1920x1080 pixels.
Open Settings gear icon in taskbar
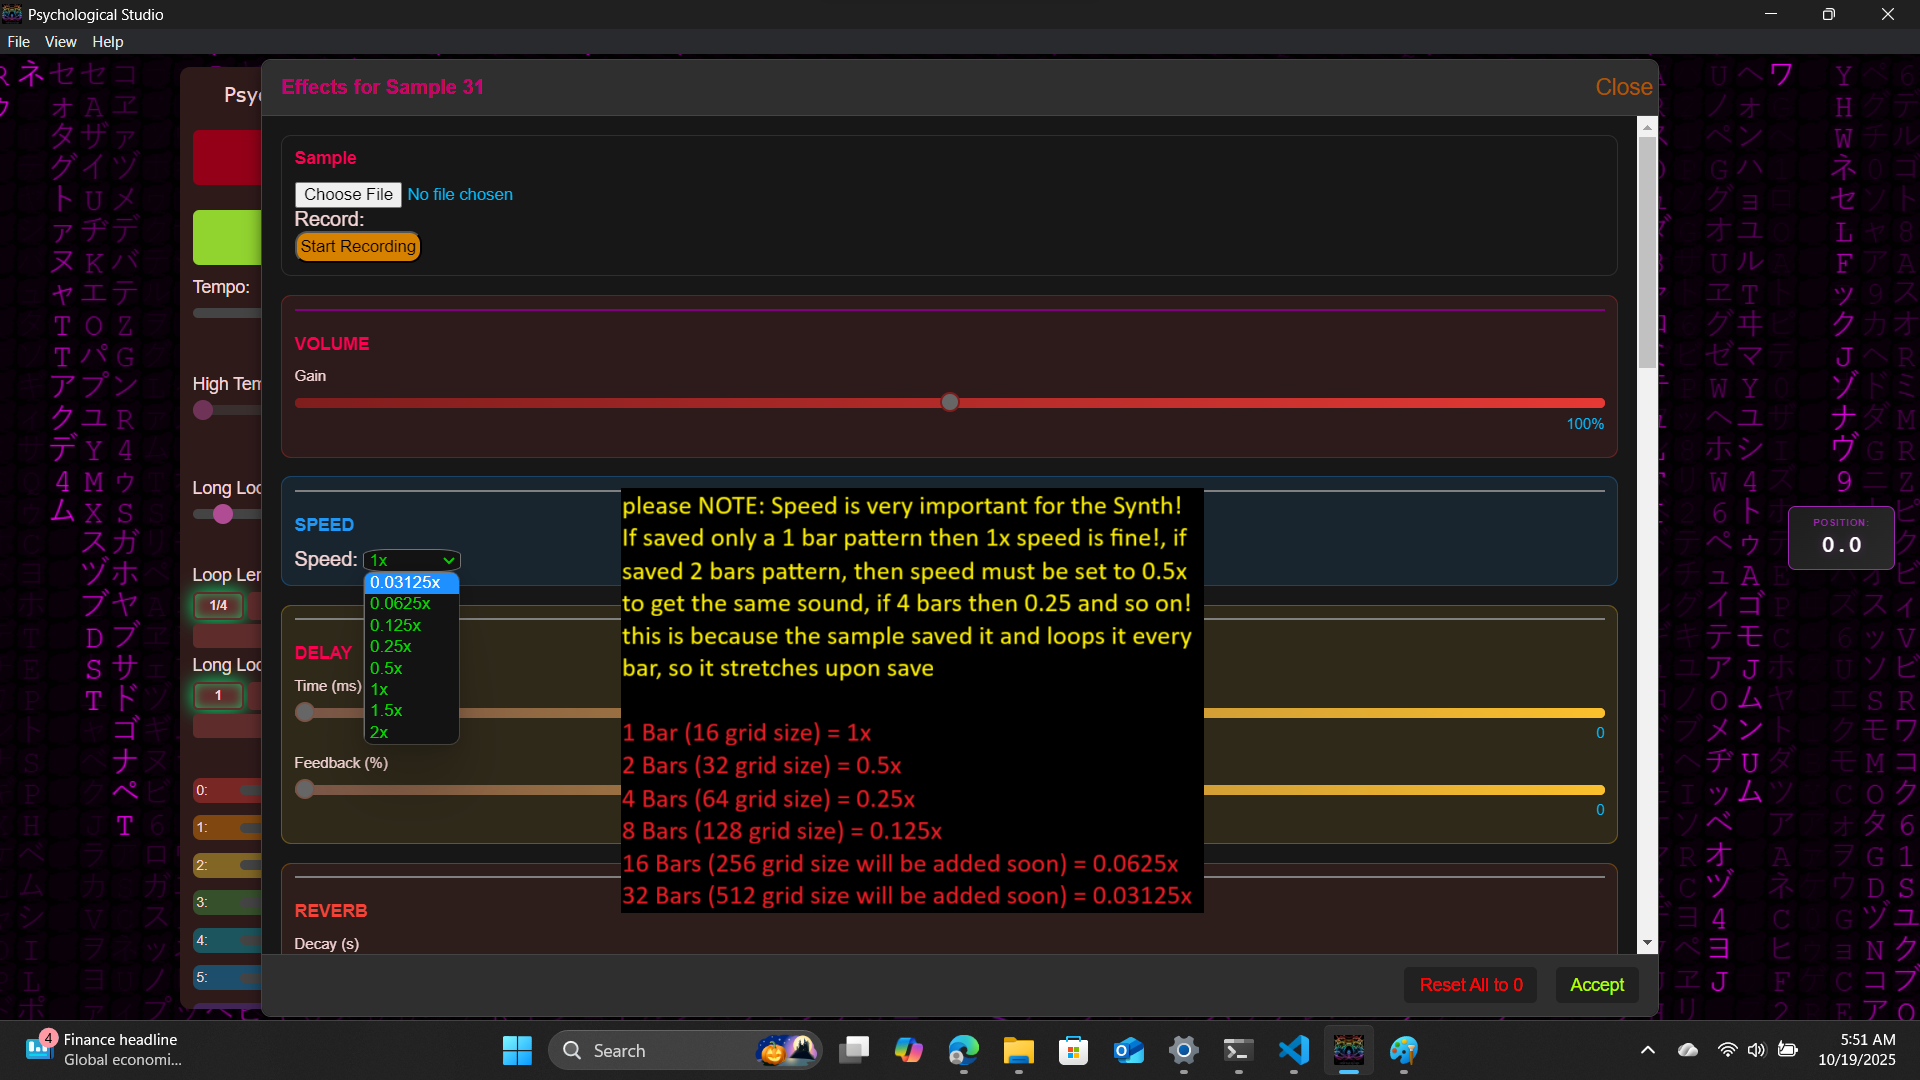[1183, 1050]
